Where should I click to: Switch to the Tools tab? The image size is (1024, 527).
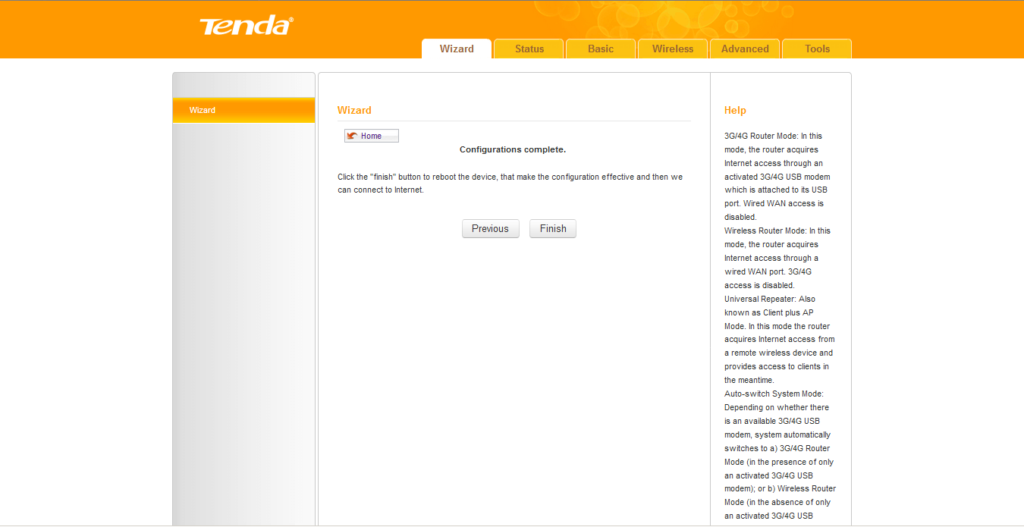[817, 49]
